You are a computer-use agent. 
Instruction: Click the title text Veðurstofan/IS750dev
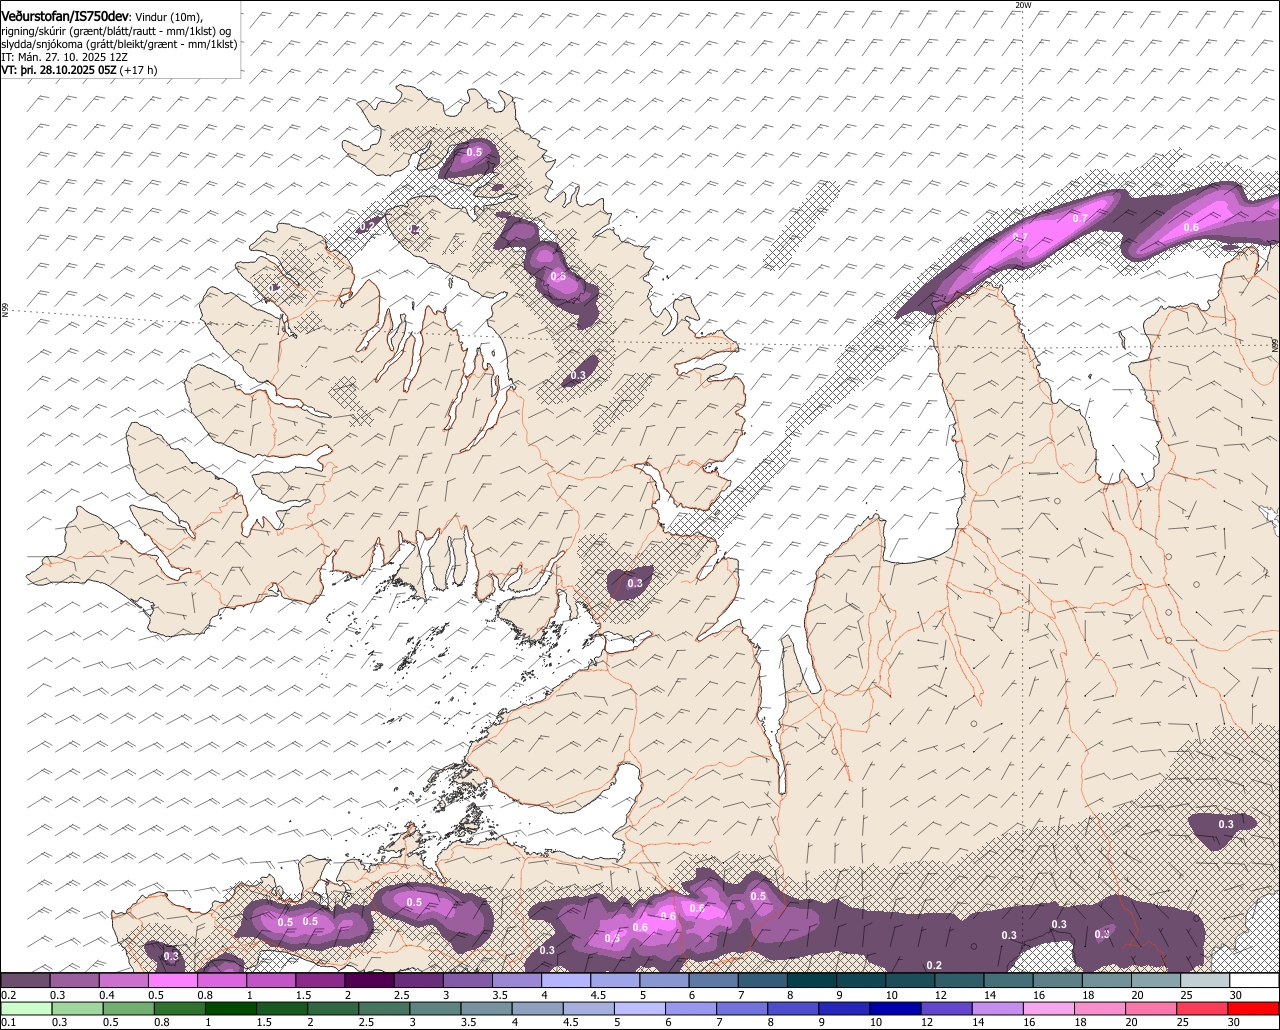(65, 17)
